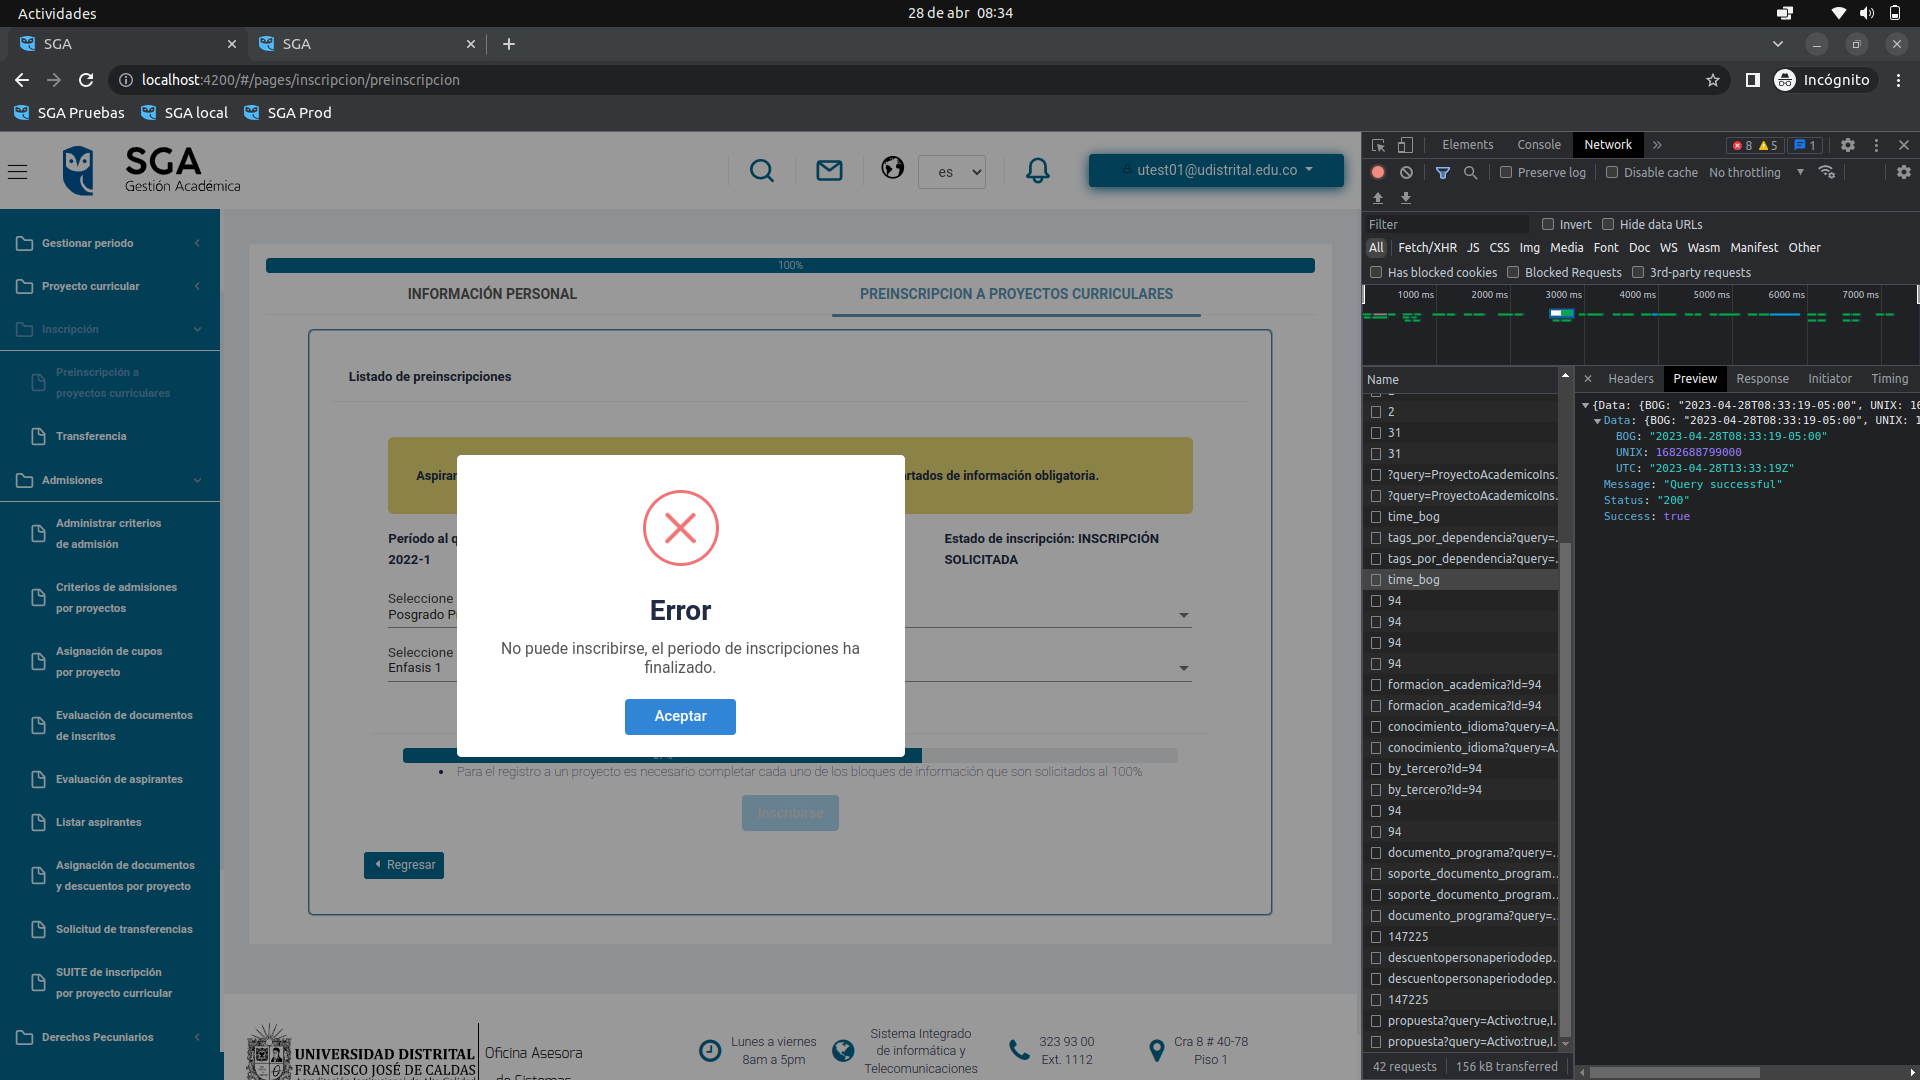Screen dimensions: 1920x1080
Task: Enable the Preserve log checkbox
Action: [1505, 172]
